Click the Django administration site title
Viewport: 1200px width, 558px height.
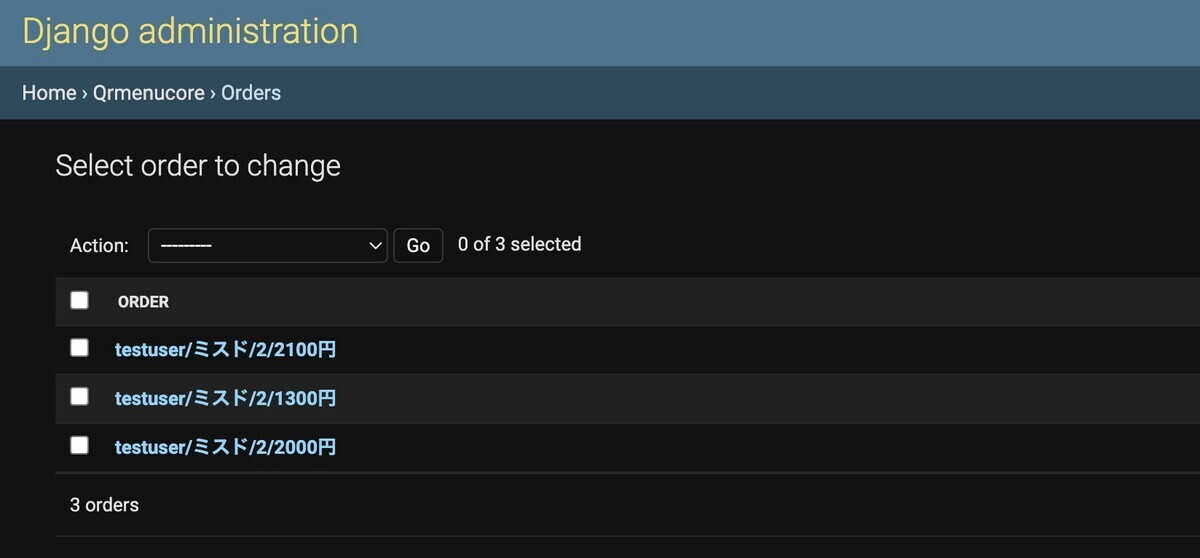pos(190,31)
